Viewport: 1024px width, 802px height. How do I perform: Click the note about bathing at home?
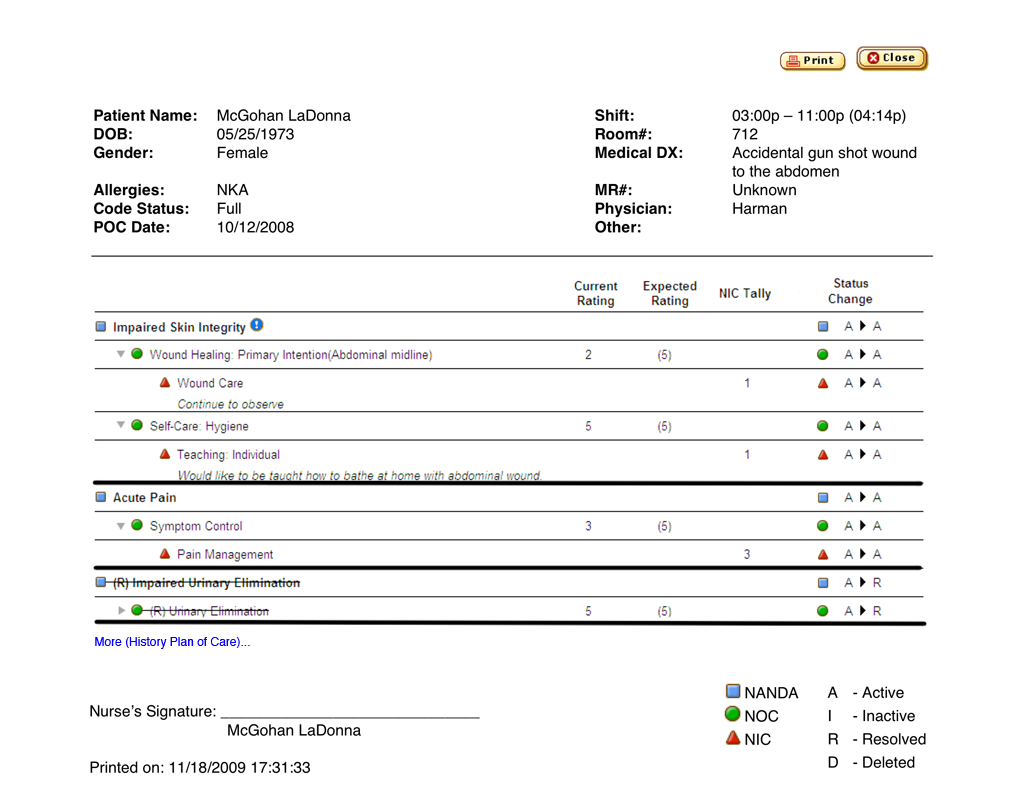(x=360, y=475)
